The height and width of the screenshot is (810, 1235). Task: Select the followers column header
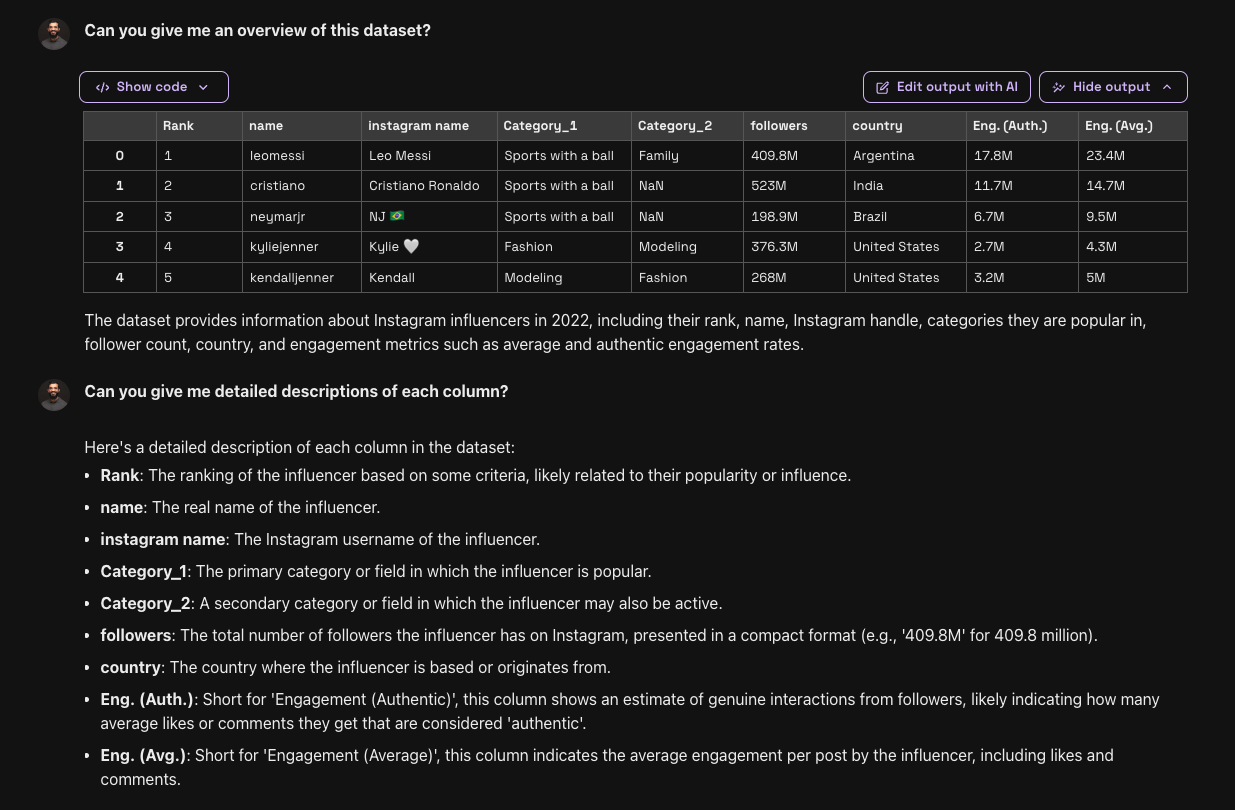coord(778,126)
